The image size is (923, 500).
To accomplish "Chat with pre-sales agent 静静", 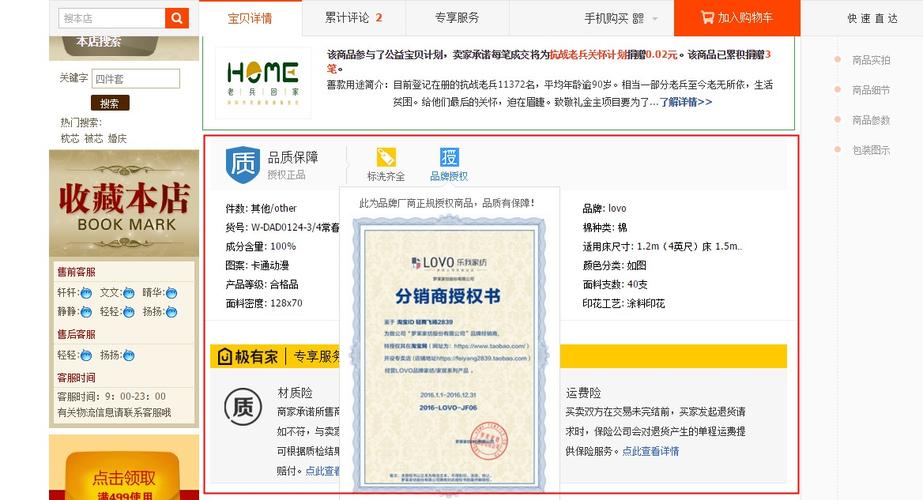I will click(74, 312).
